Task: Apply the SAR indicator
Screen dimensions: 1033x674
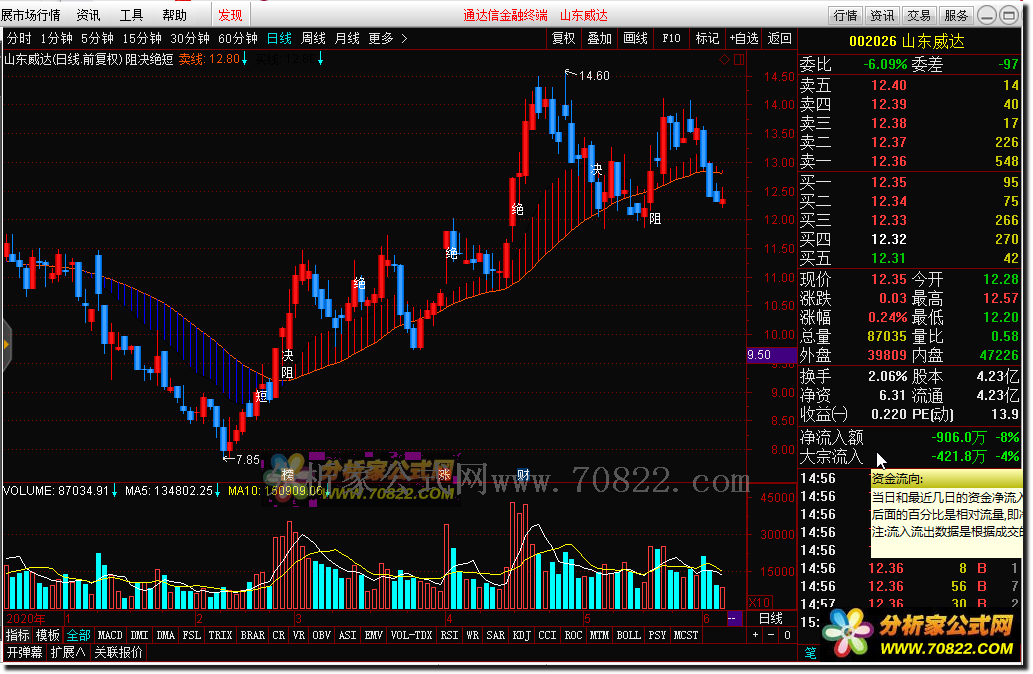Action: coord(495,635)
